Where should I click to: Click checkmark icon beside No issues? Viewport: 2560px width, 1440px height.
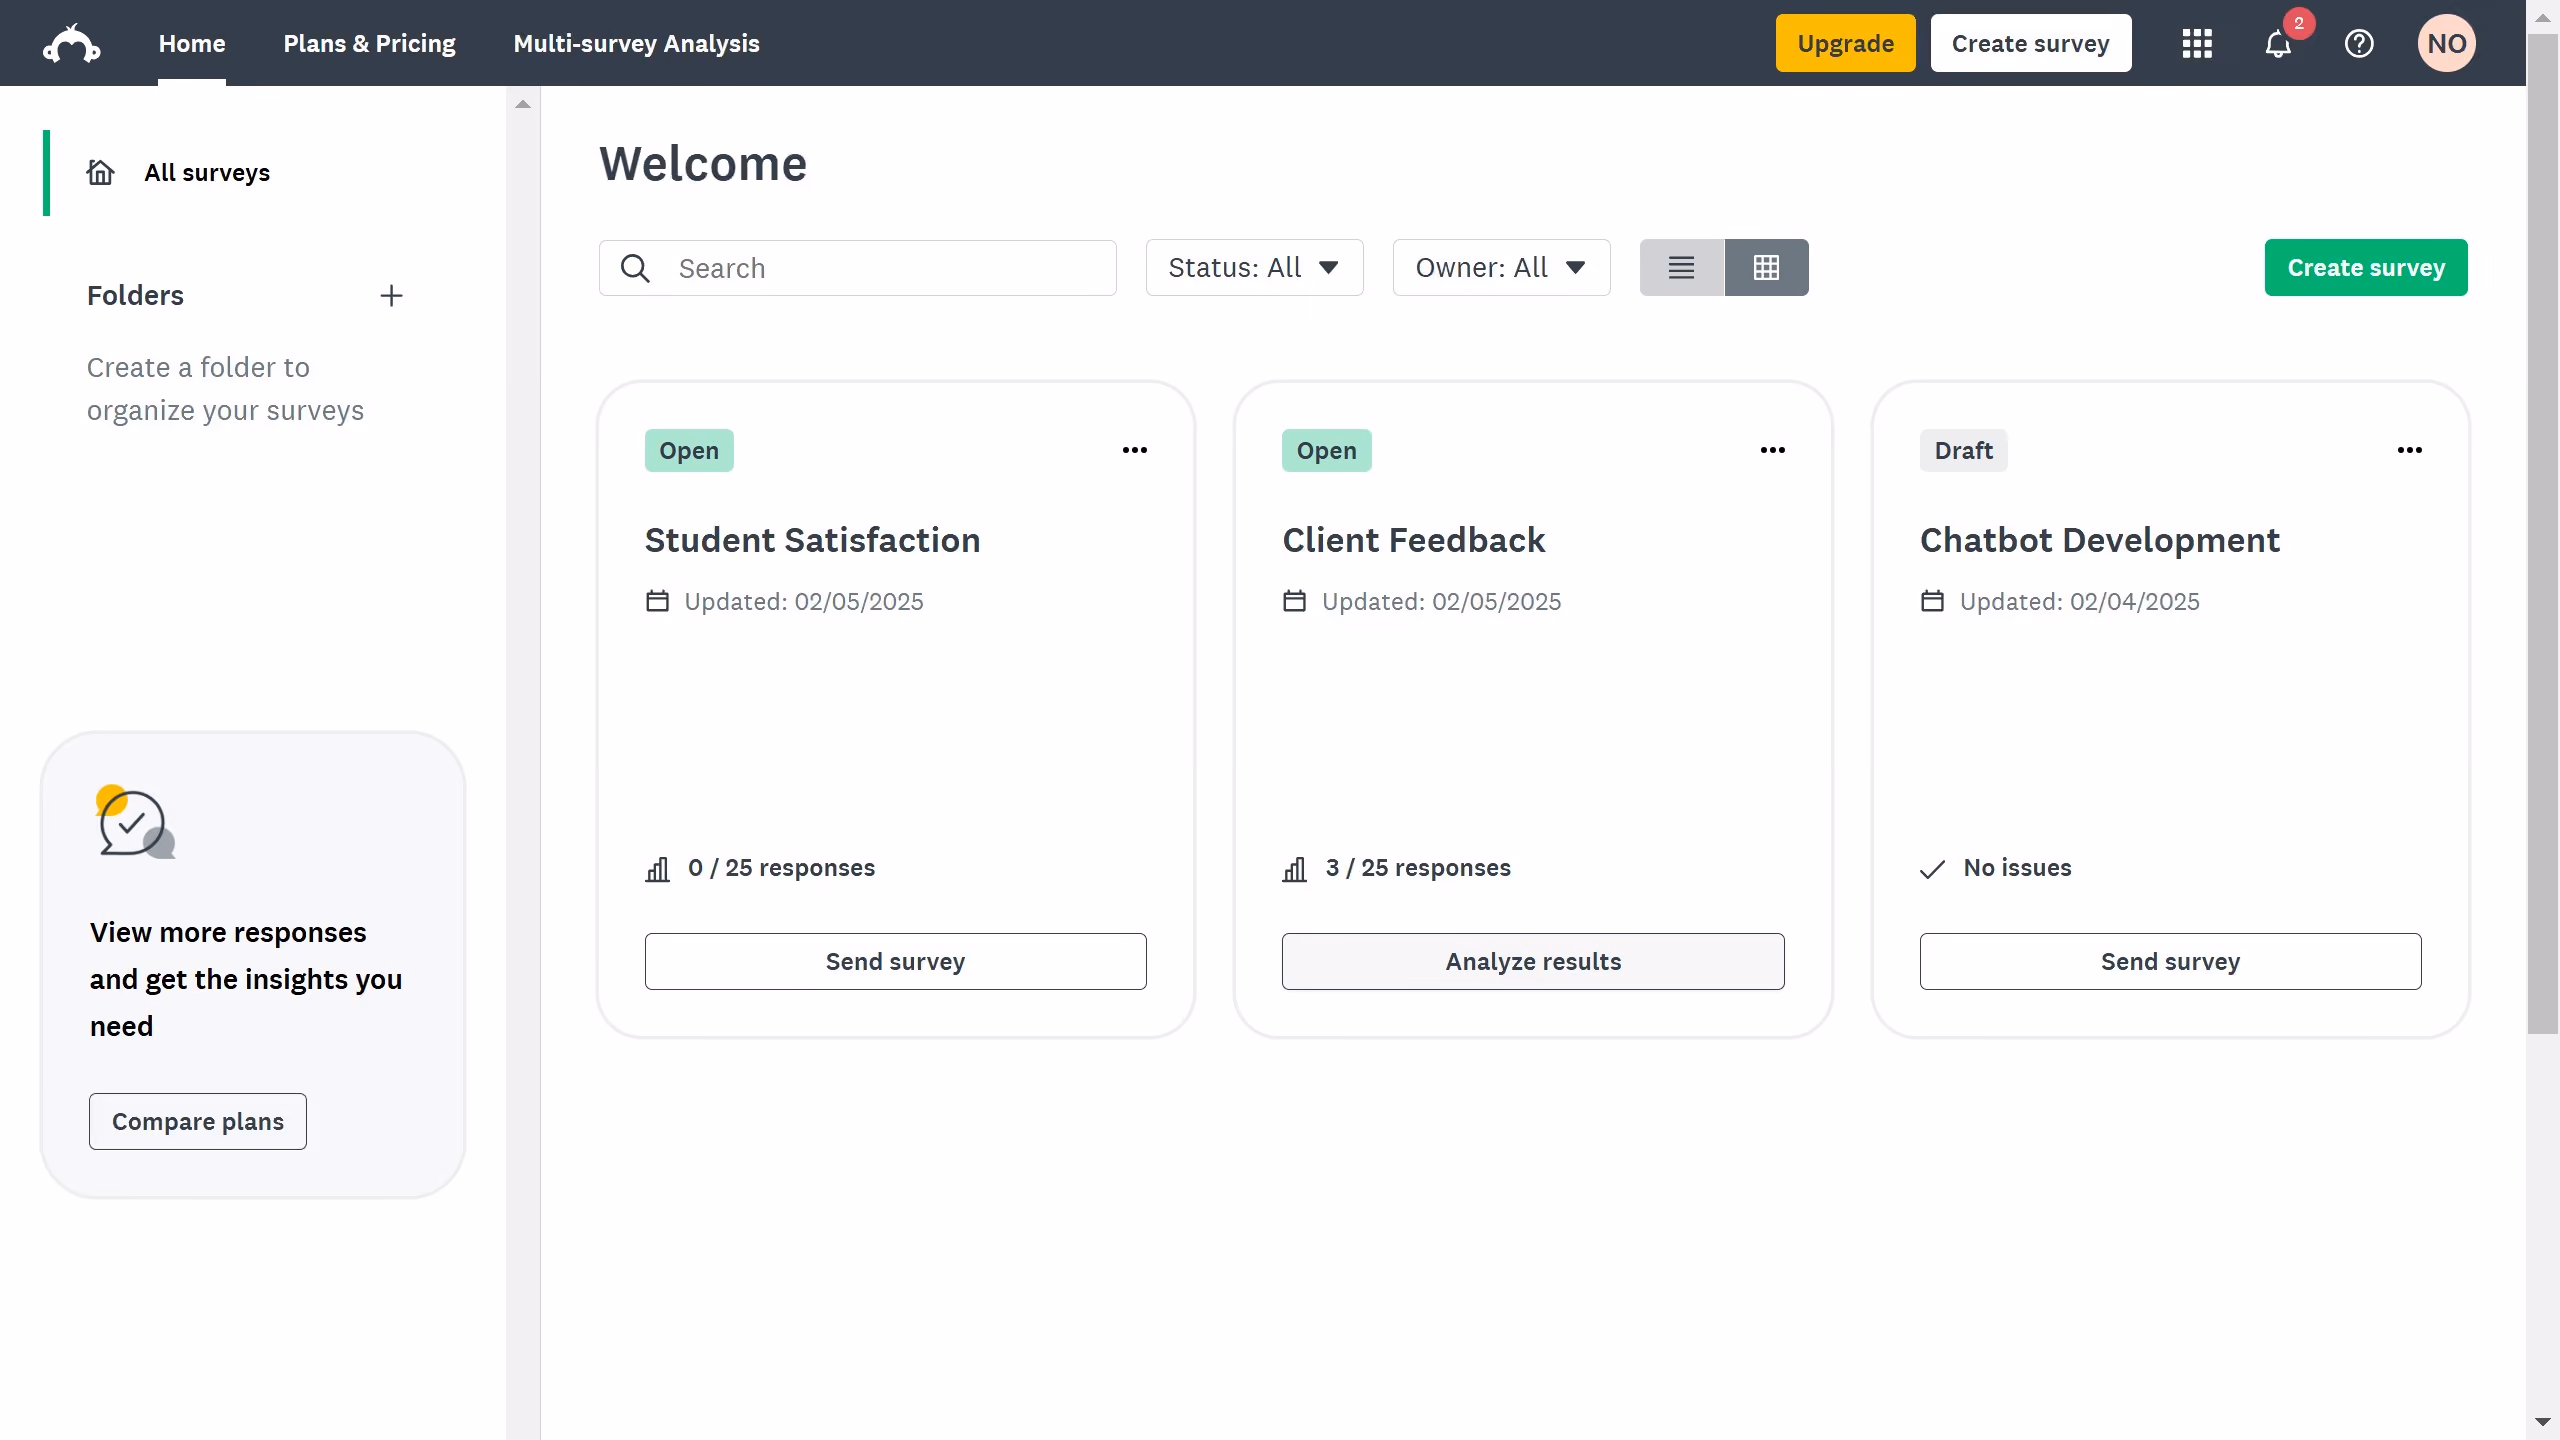coord(1933,869)
